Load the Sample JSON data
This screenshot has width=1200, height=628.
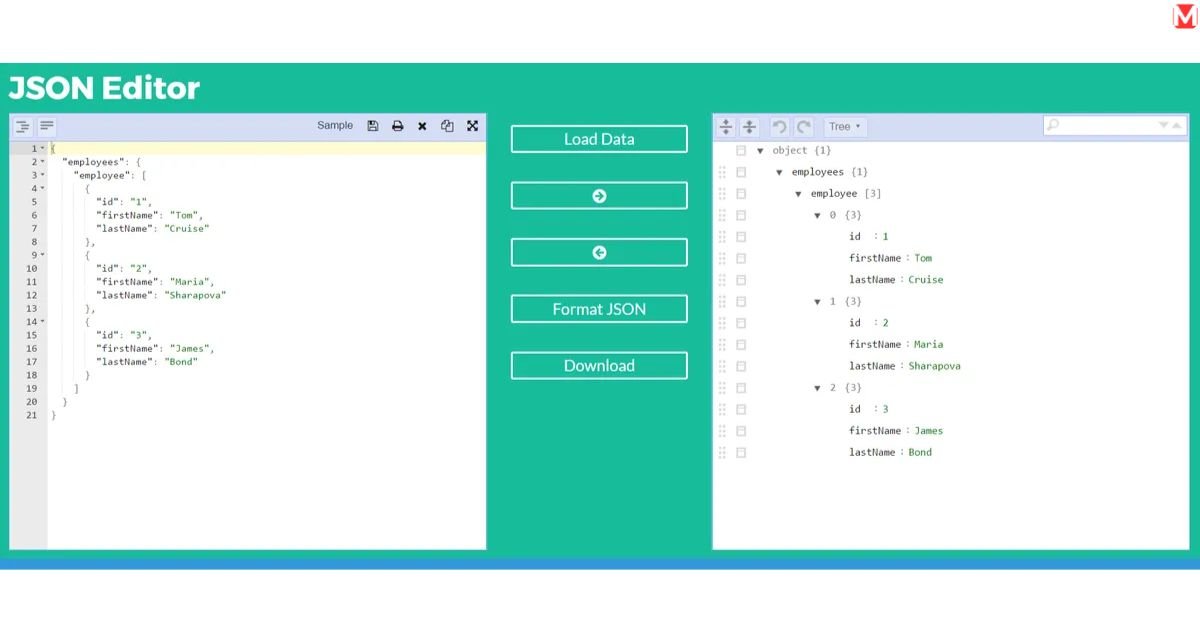[x=335, y=126]
